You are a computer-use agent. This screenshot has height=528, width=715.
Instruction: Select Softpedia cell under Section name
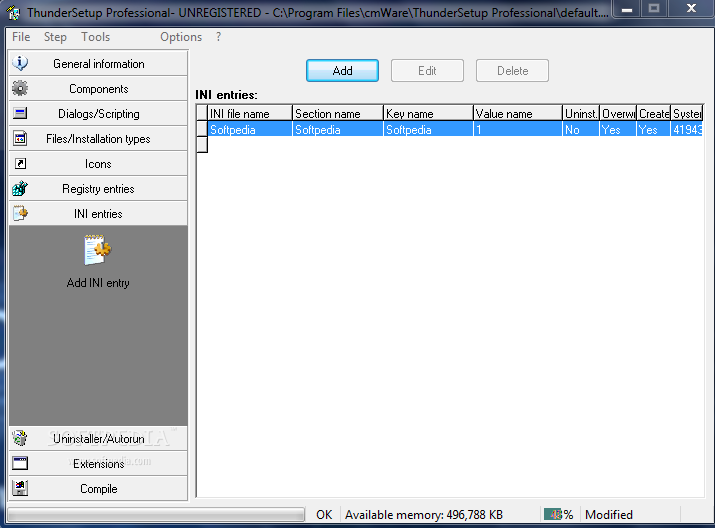337,129
